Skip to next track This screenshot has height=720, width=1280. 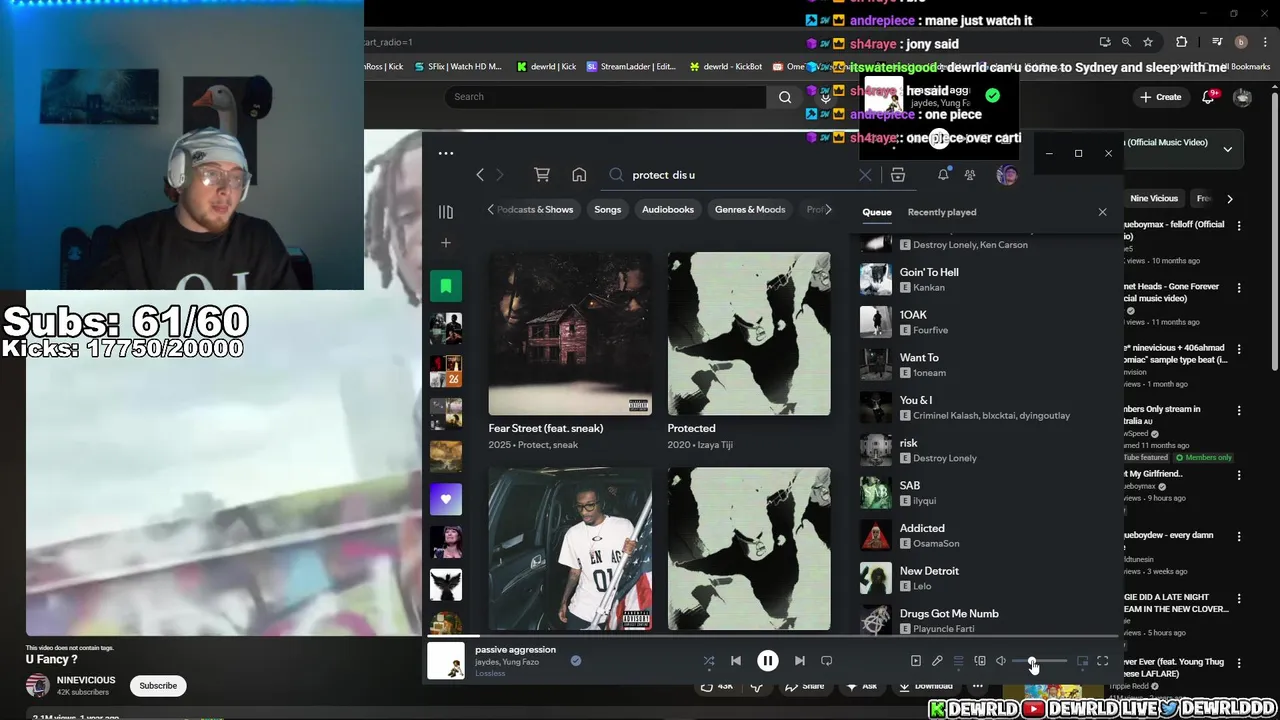point(799,661)
